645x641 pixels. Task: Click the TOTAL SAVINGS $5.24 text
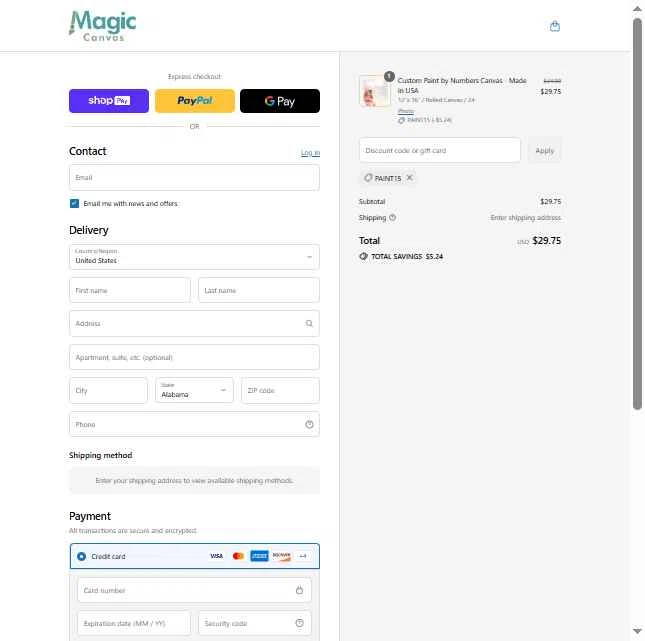[x=407, y=256]
